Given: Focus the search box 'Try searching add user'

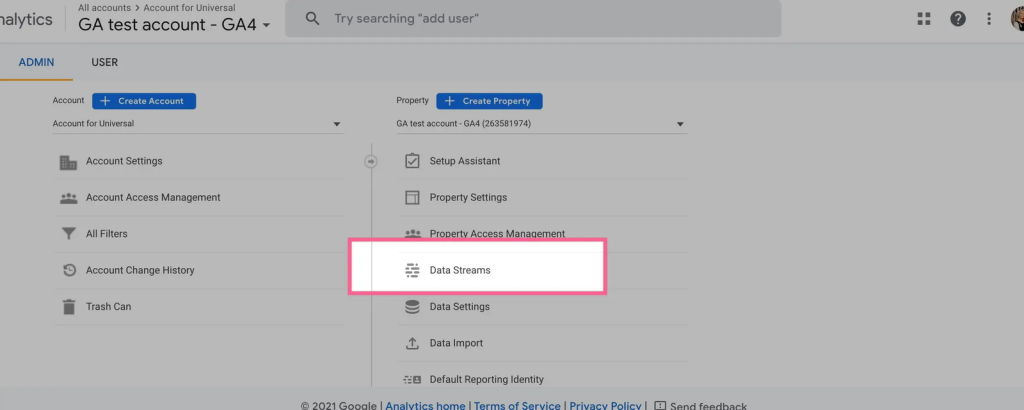Looking at the screenshot, I should (x=533, y=19).
